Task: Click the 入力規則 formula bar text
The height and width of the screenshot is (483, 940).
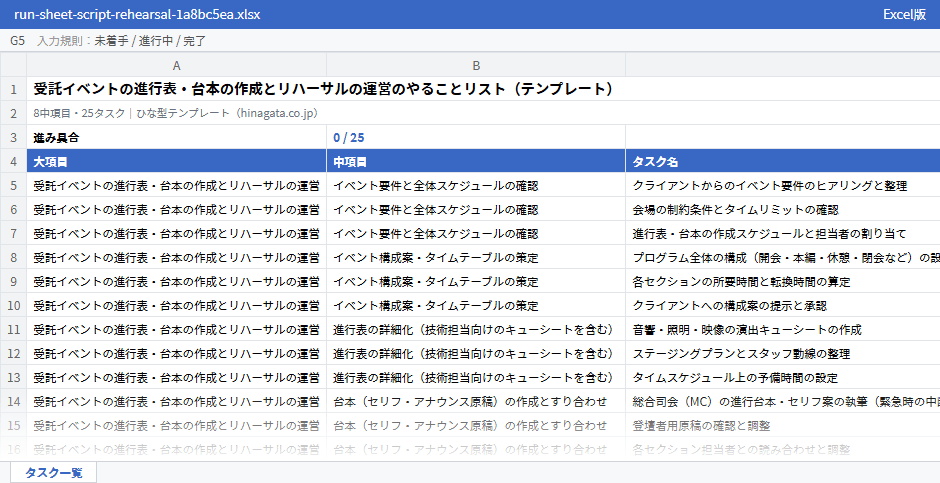Action: point(122,41)
